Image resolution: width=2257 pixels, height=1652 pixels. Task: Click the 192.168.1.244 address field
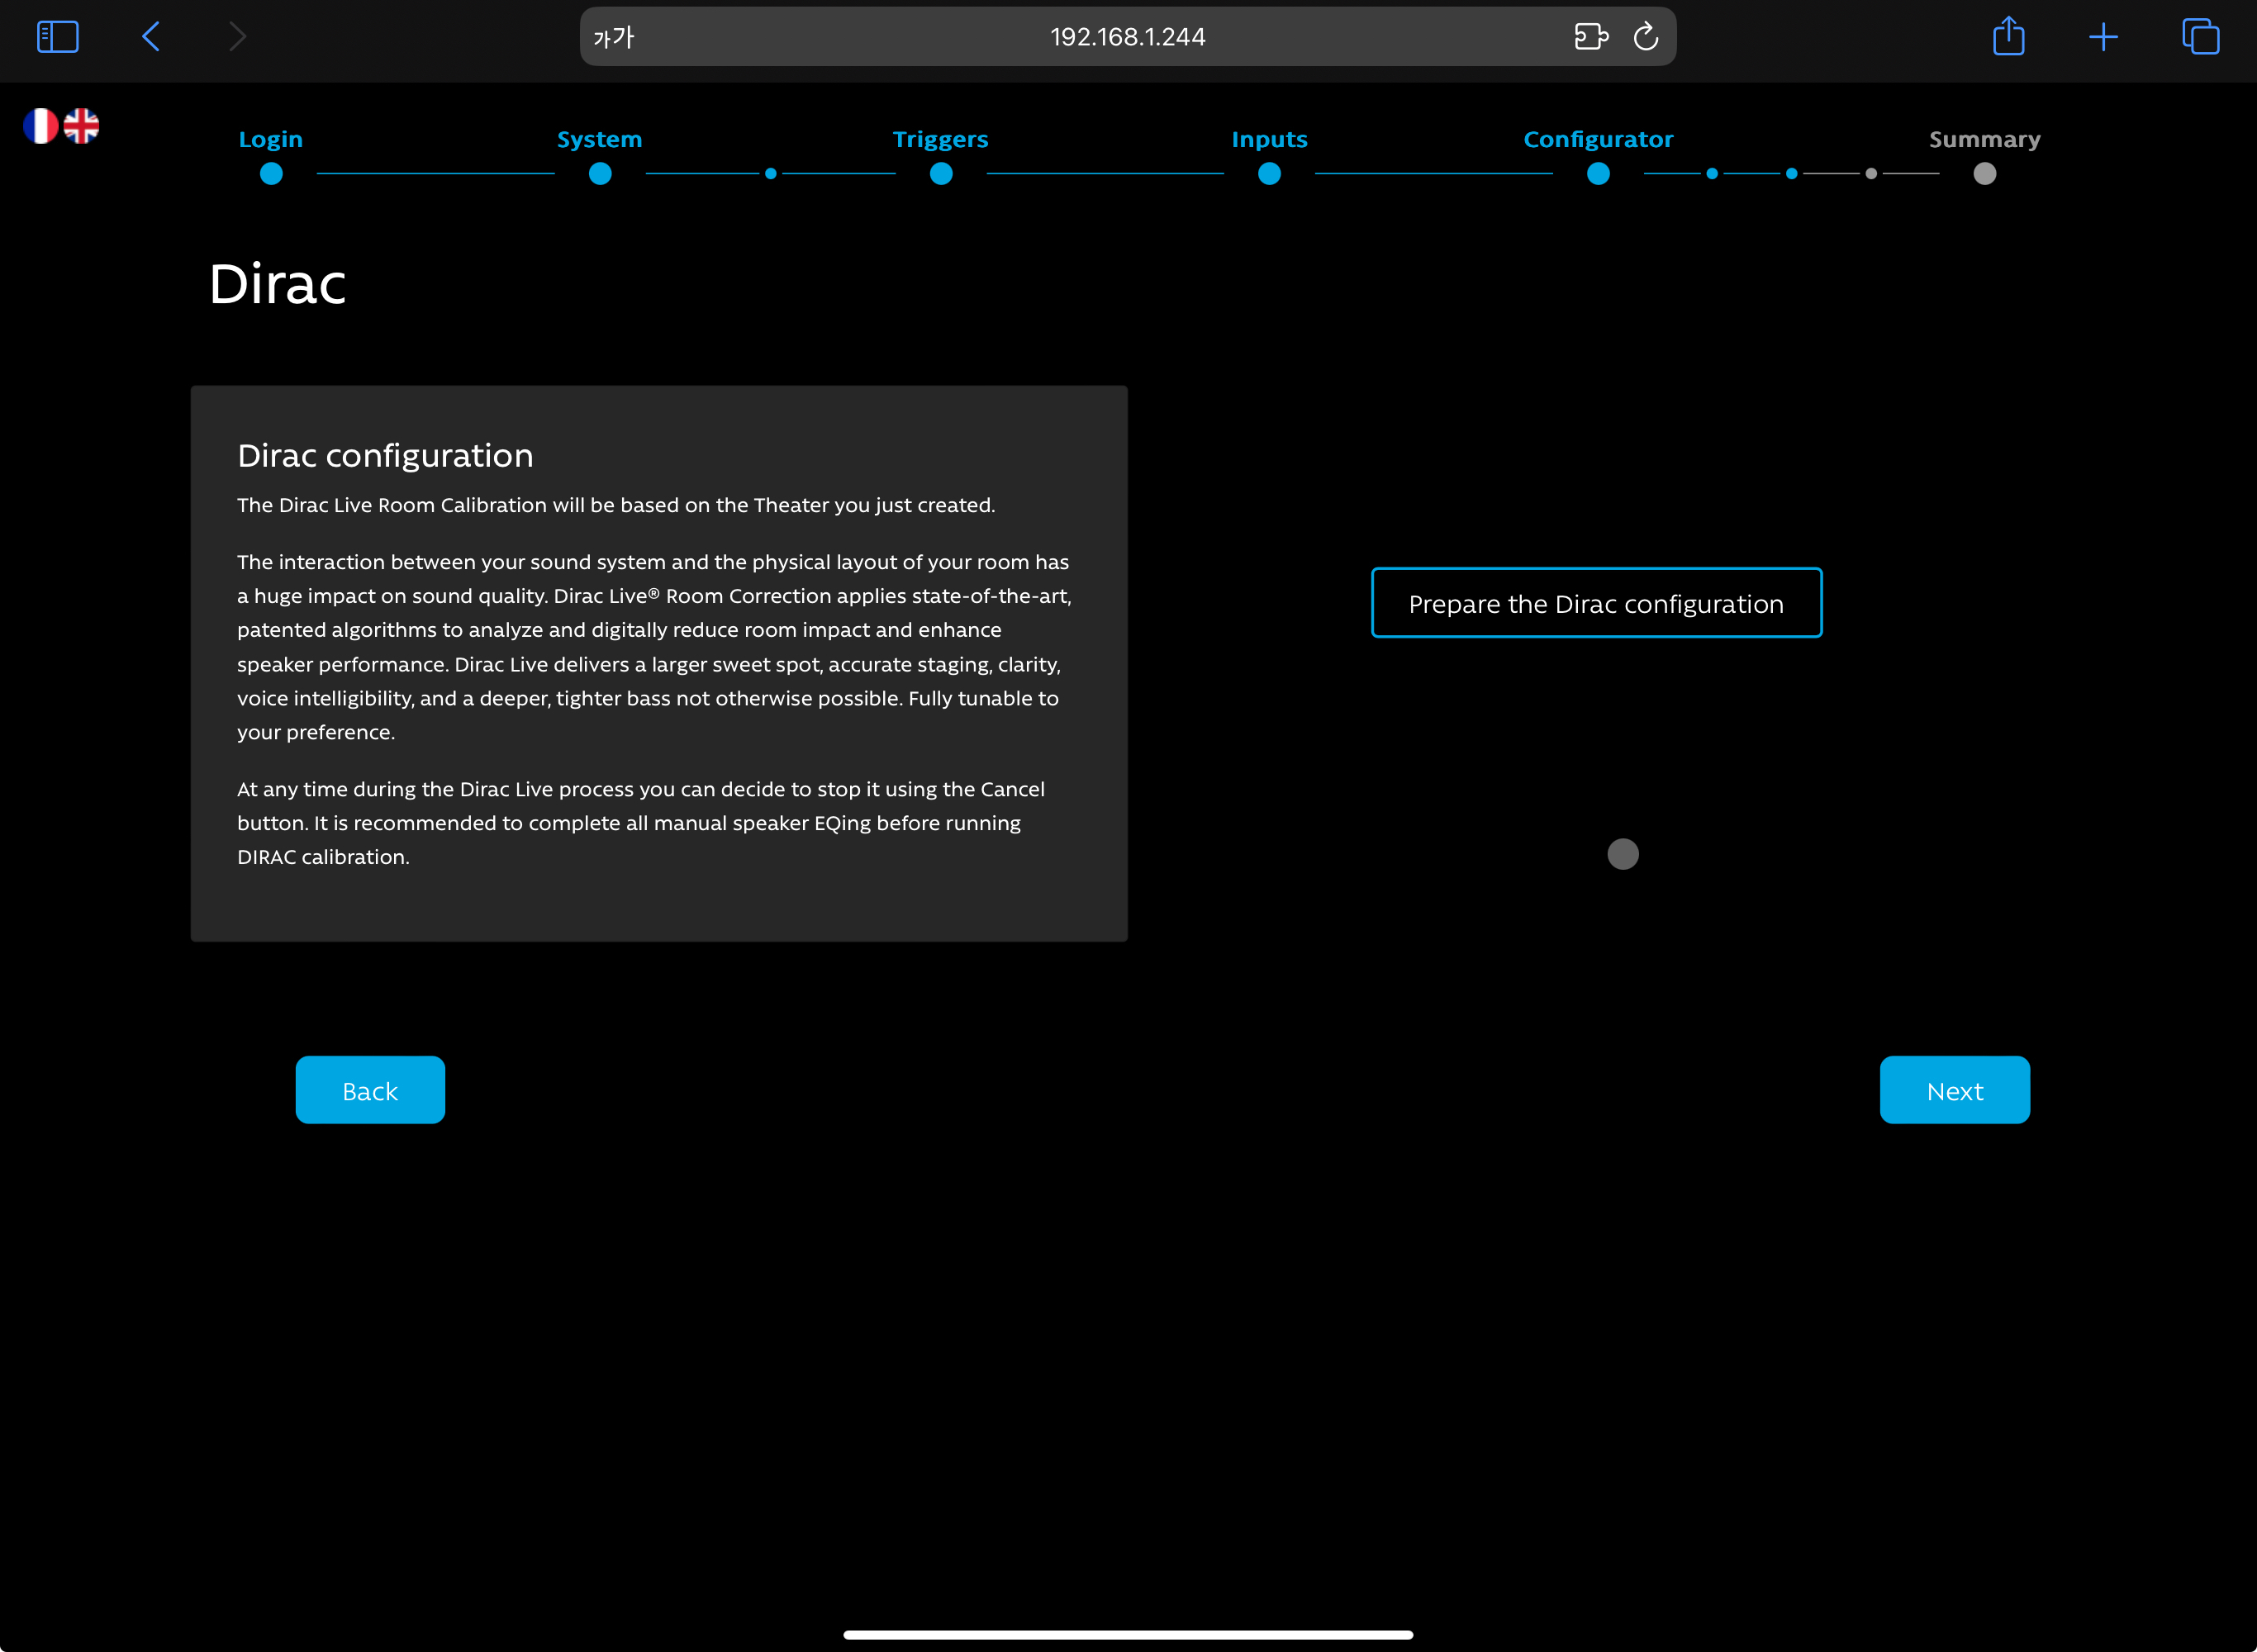[x=1127, y=37]
